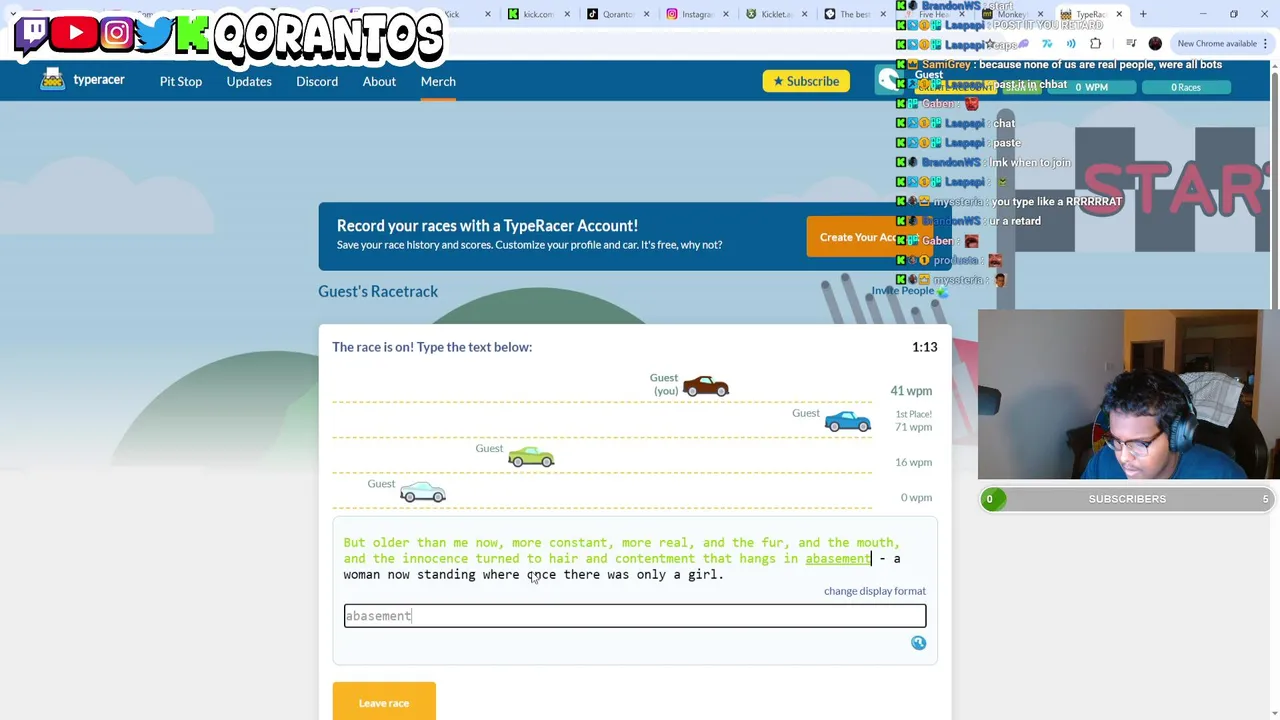This screenshot has width=1280, height=720.
Task: Click the white car at 0 wpm
Action: point(423,492)
